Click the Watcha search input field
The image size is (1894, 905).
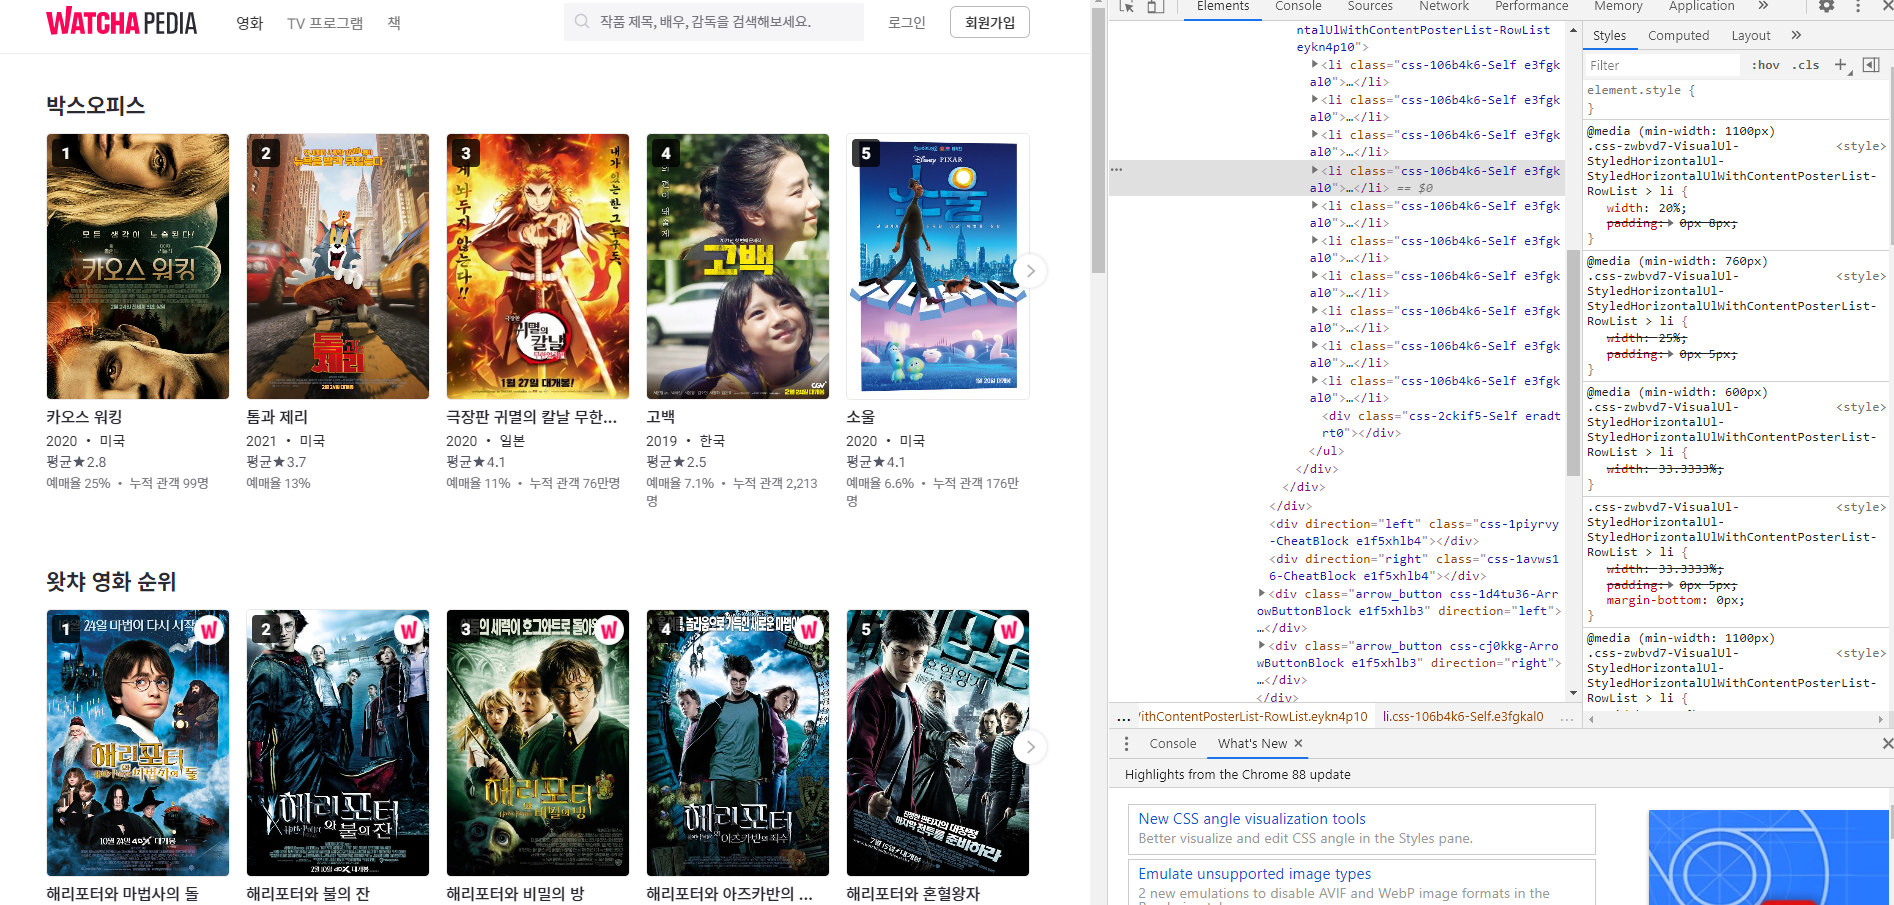click(x=714, y=21)
